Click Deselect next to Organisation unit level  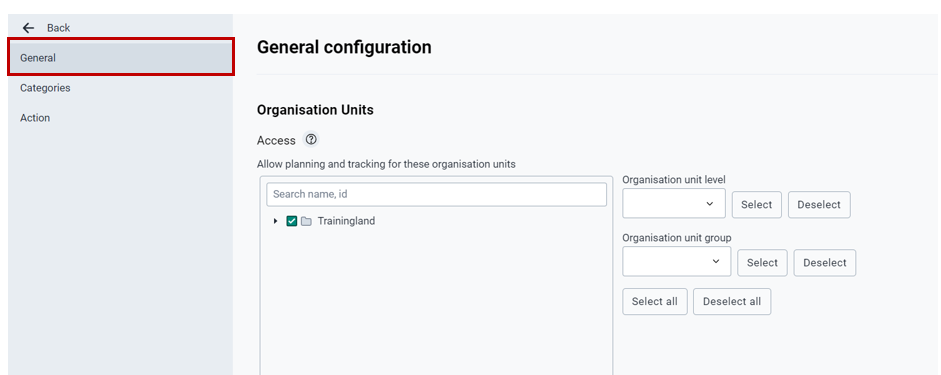pos(819,205)
